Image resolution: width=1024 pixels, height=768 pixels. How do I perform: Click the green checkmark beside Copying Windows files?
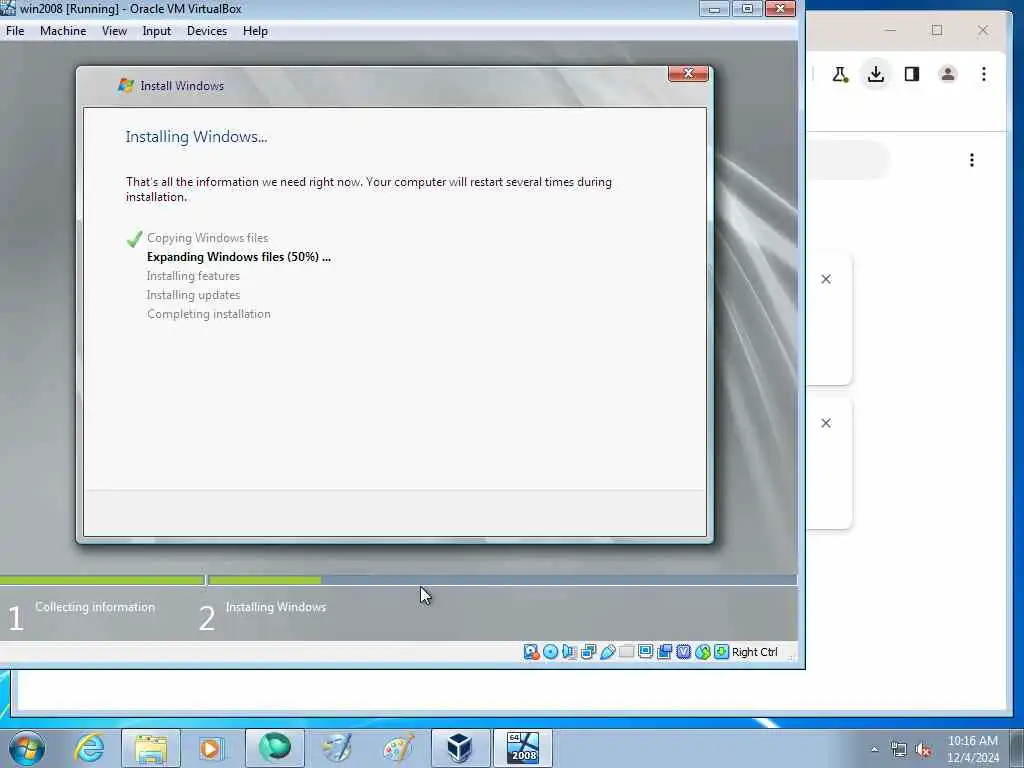135,239
